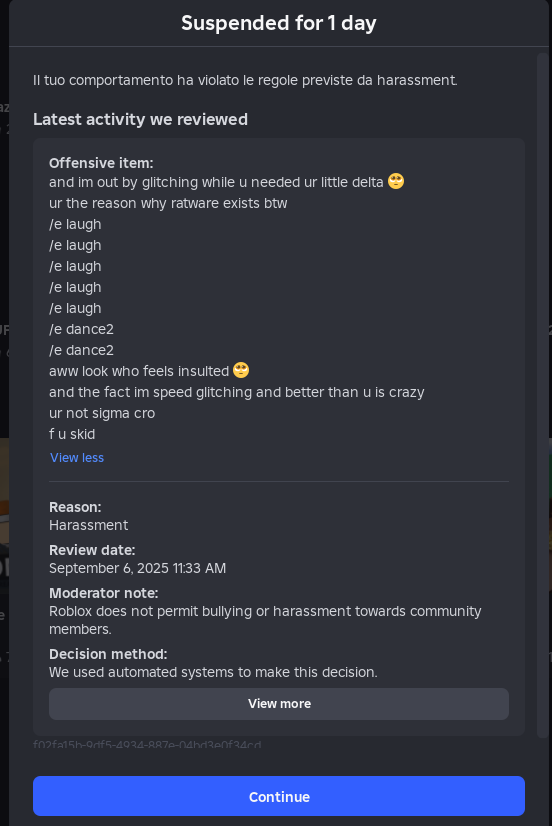Select the "speed glitching and better than u" line
This screenshot has width=552, height=826.
coord(236,392)
